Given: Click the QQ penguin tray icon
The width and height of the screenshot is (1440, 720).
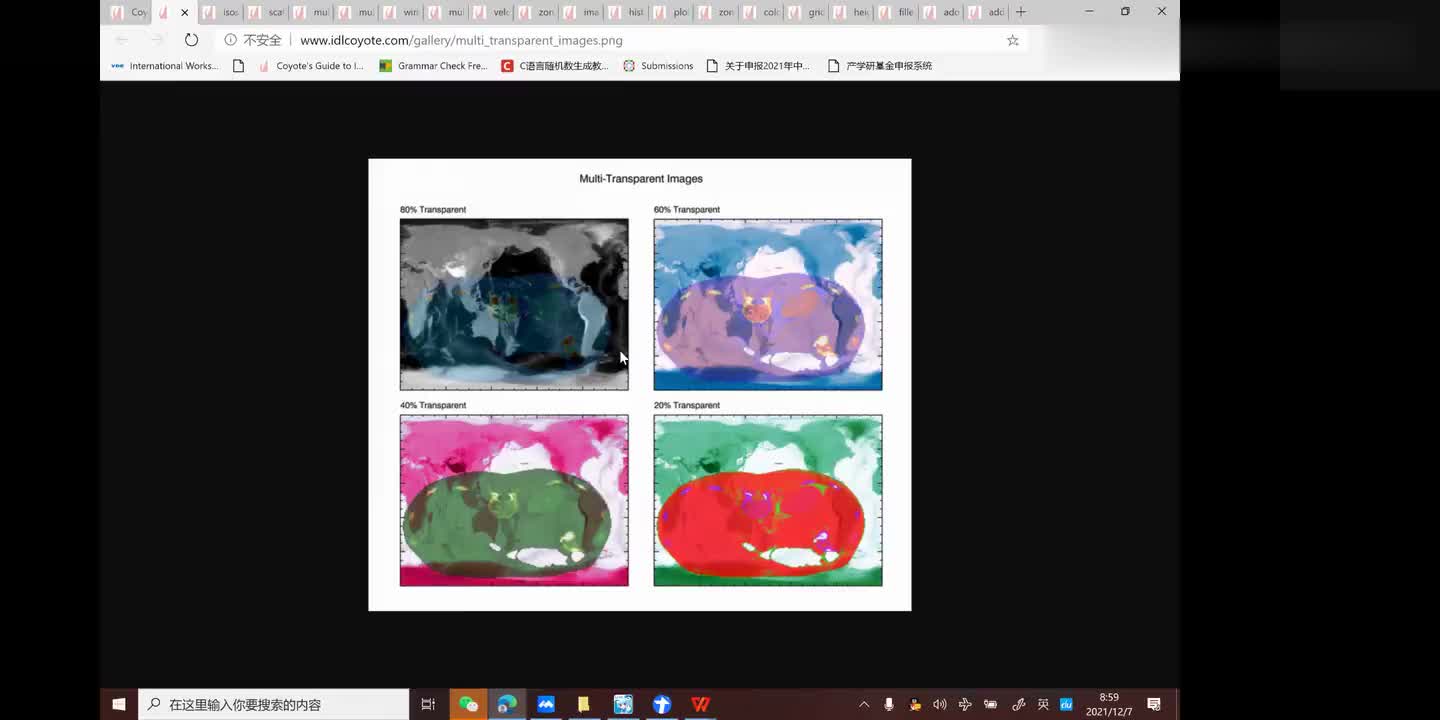Looking at the screenshot, I should pos(915,704).
